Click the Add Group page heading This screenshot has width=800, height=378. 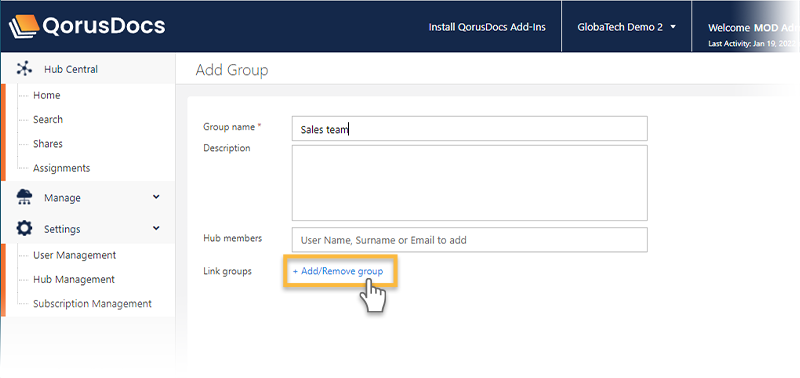(x=232, y=70)
